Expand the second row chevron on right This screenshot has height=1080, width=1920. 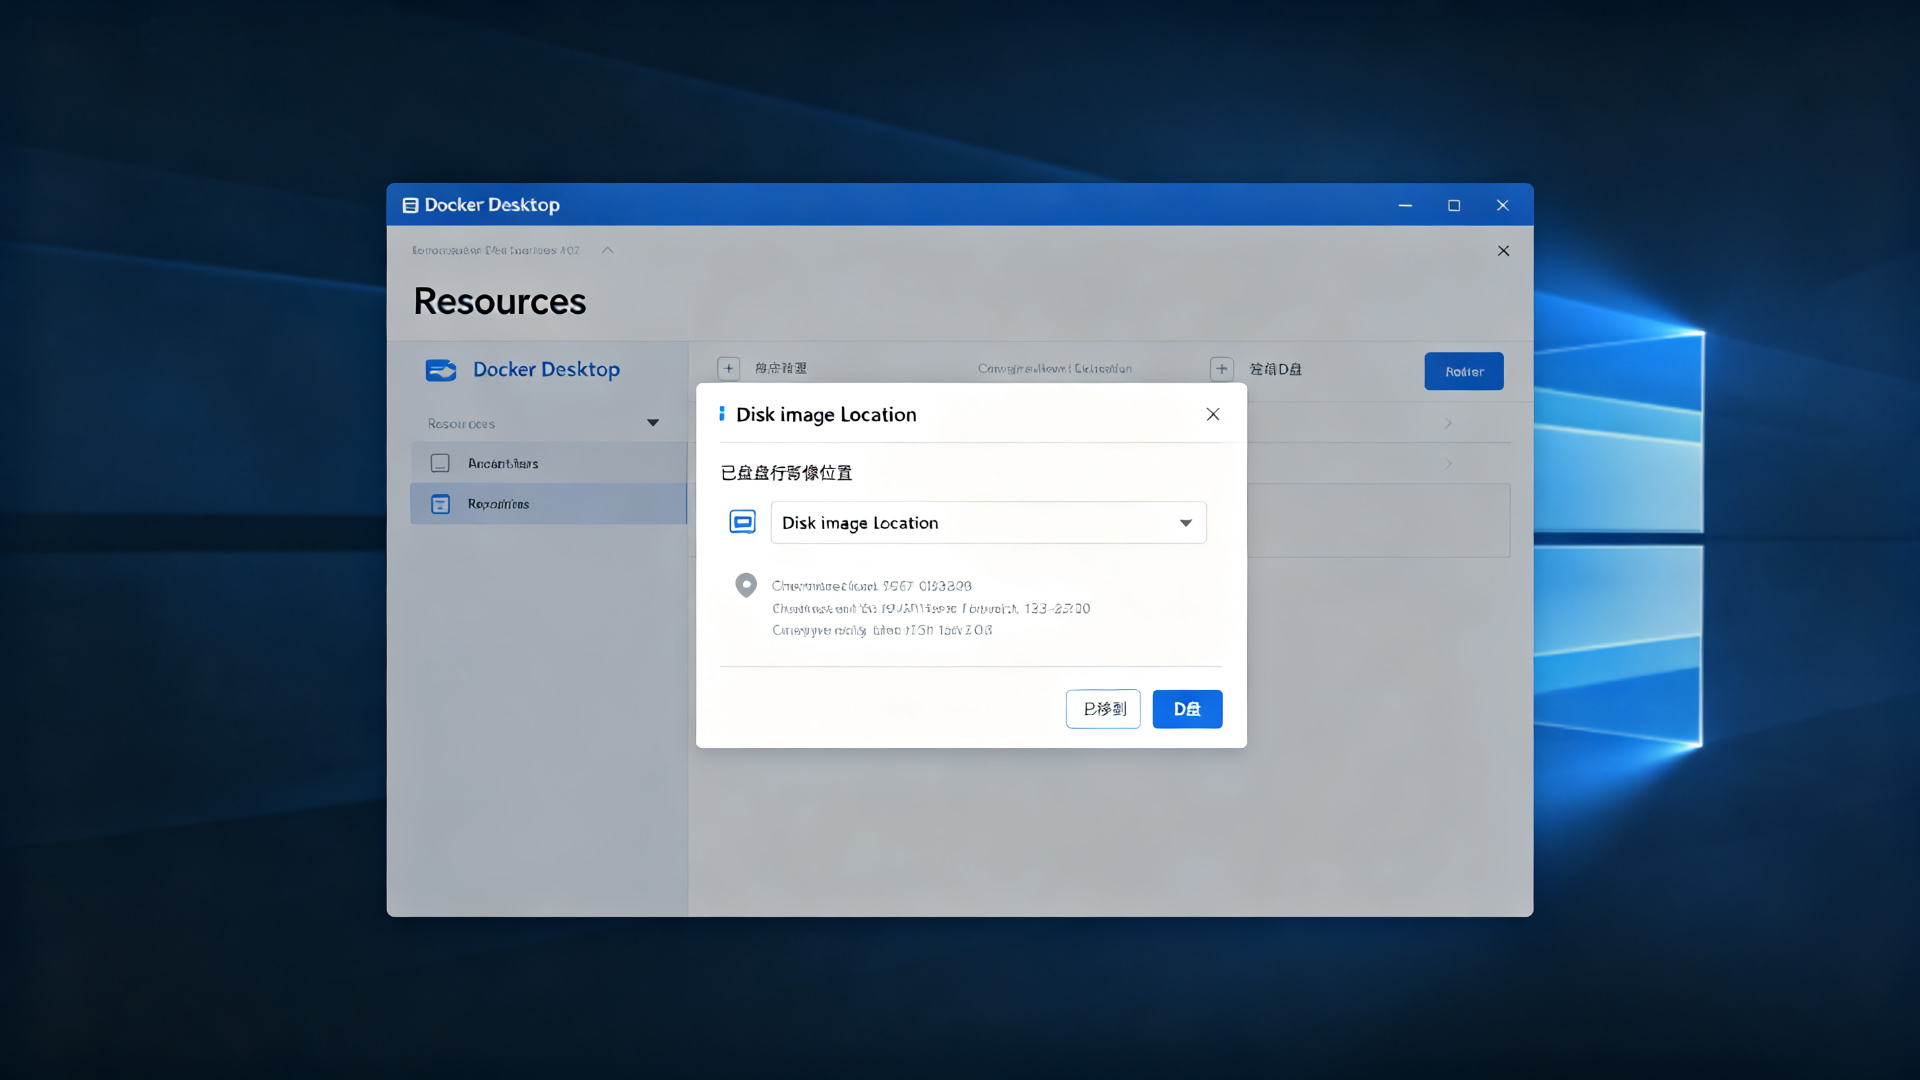(1448, 464)
